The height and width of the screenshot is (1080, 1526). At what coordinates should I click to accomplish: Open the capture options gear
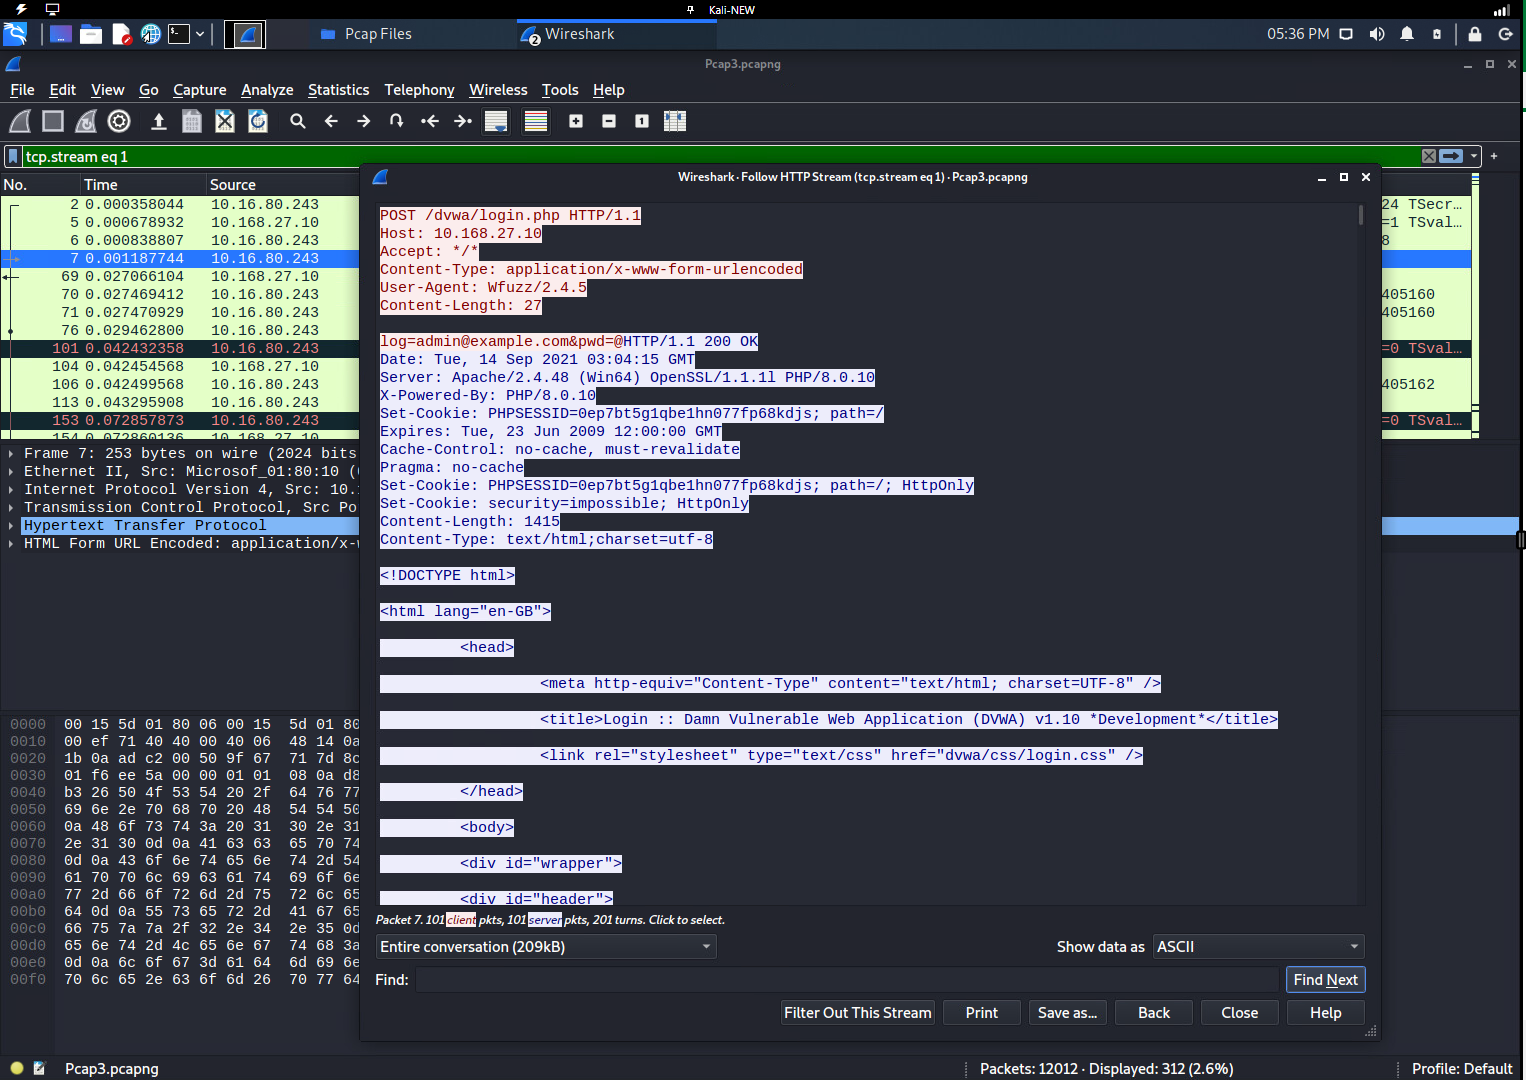(x=119, y=121)
